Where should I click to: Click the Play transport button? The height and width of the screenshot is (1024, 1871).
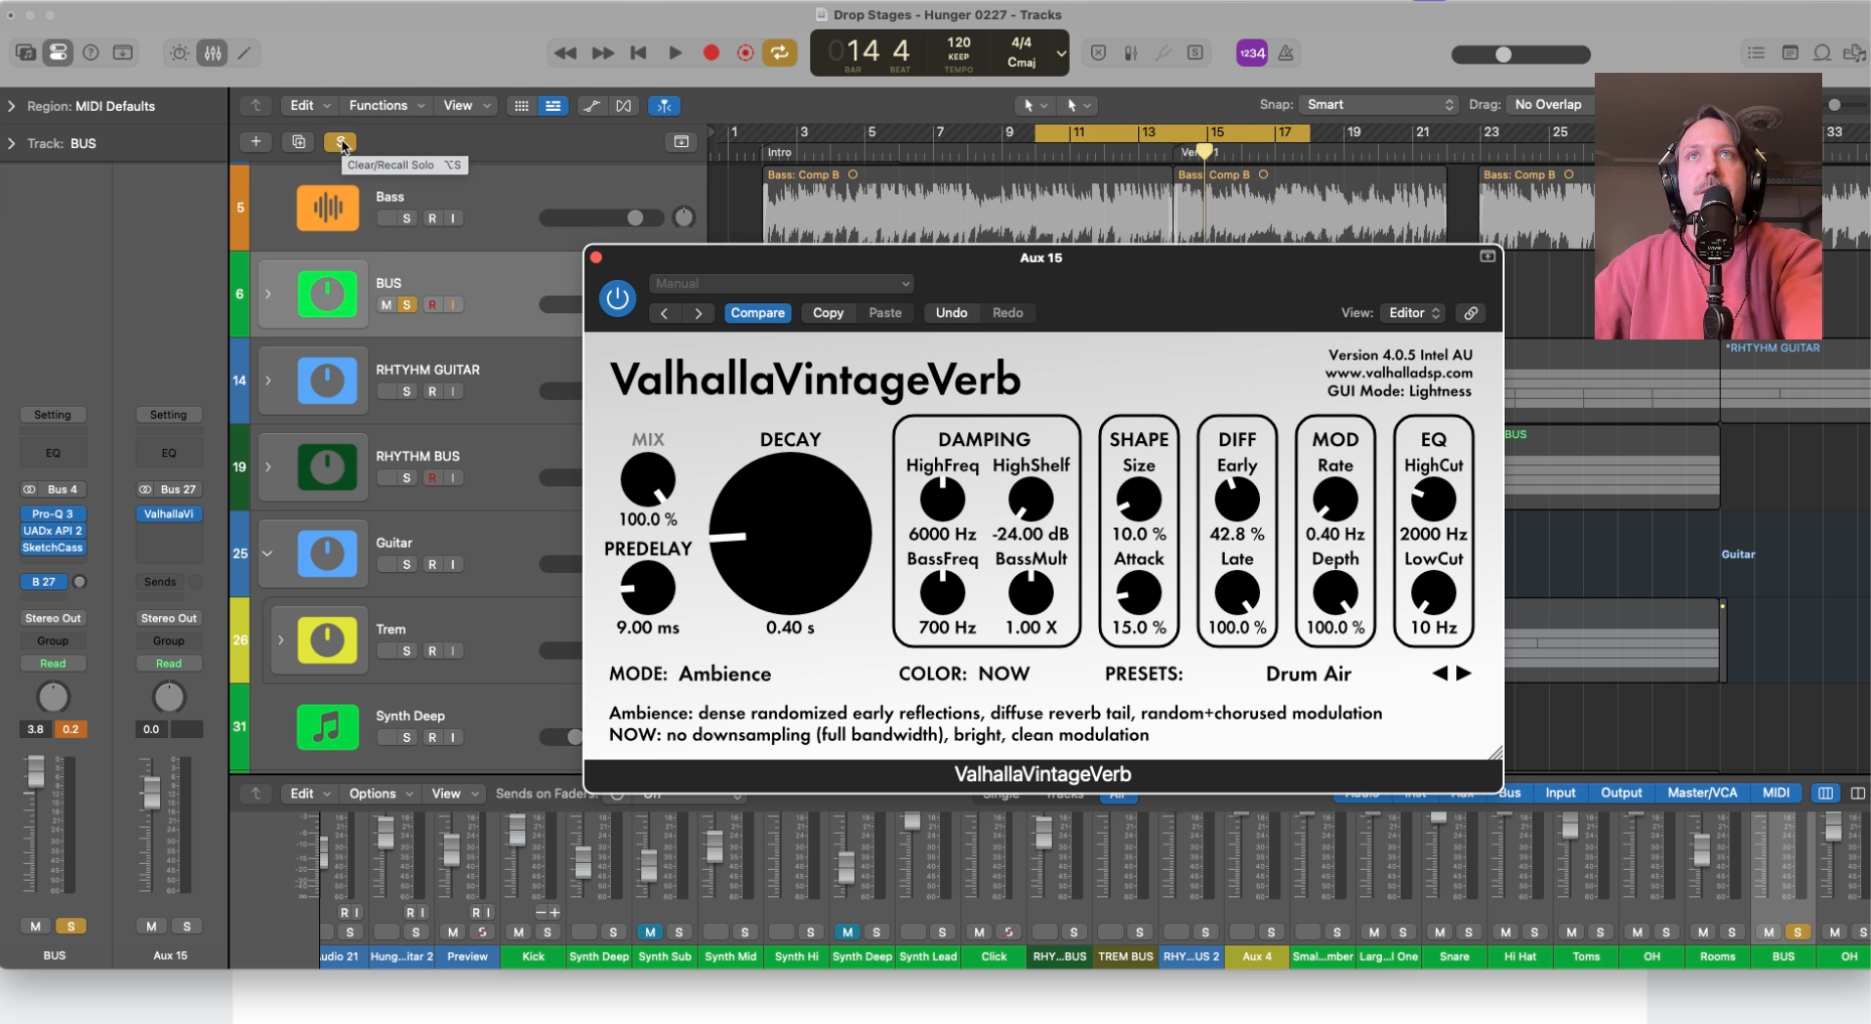coord(675,53)
